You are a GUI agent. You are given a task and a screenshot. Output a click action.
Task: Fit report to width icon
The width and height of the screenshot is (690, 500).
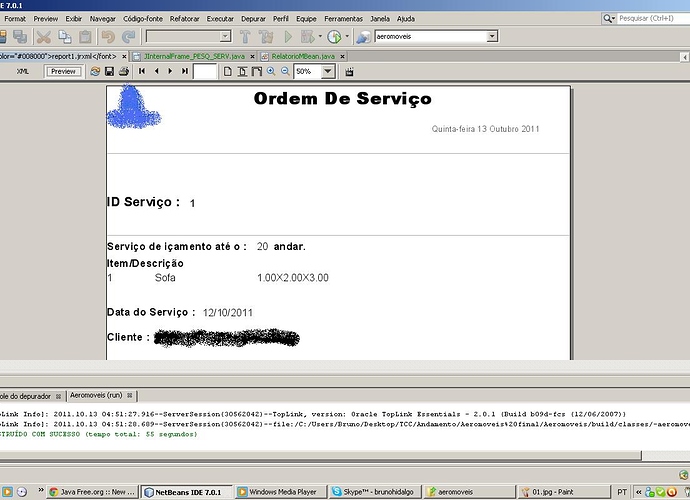click(257, 71)
